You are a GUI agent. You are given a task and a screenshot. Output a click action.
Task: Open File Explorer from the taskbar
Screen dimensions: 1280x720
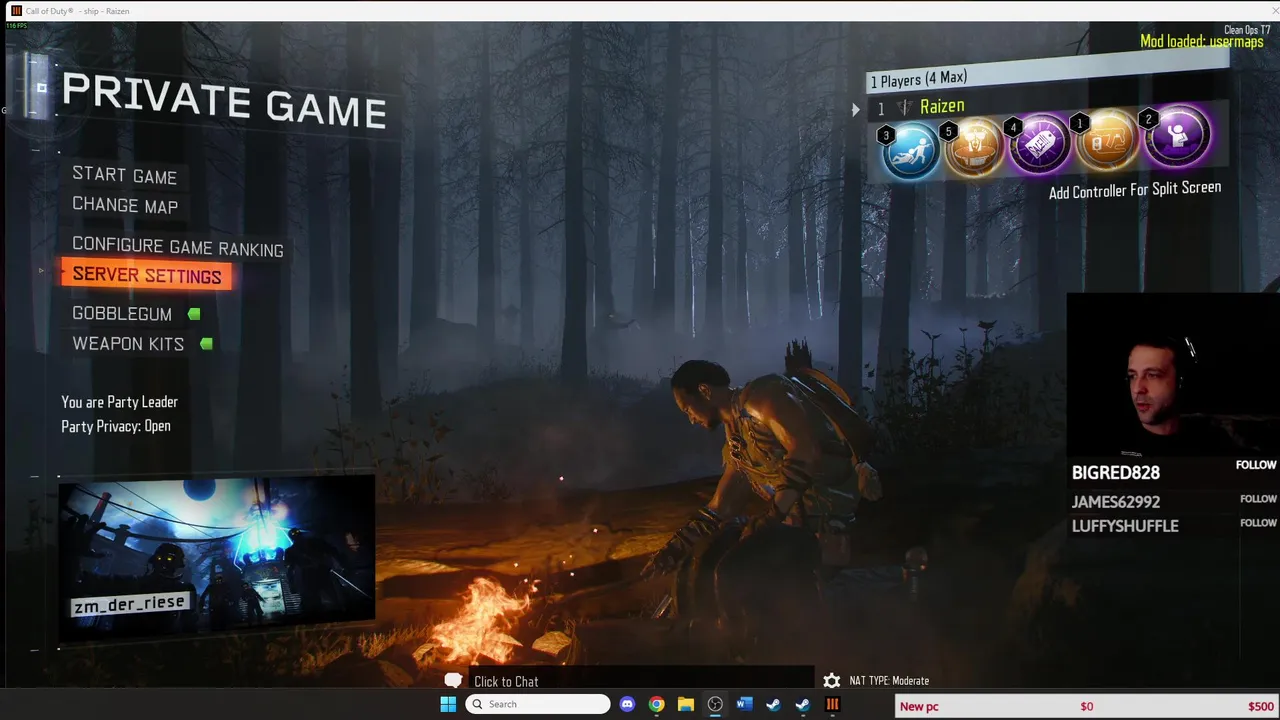point(685,704)
